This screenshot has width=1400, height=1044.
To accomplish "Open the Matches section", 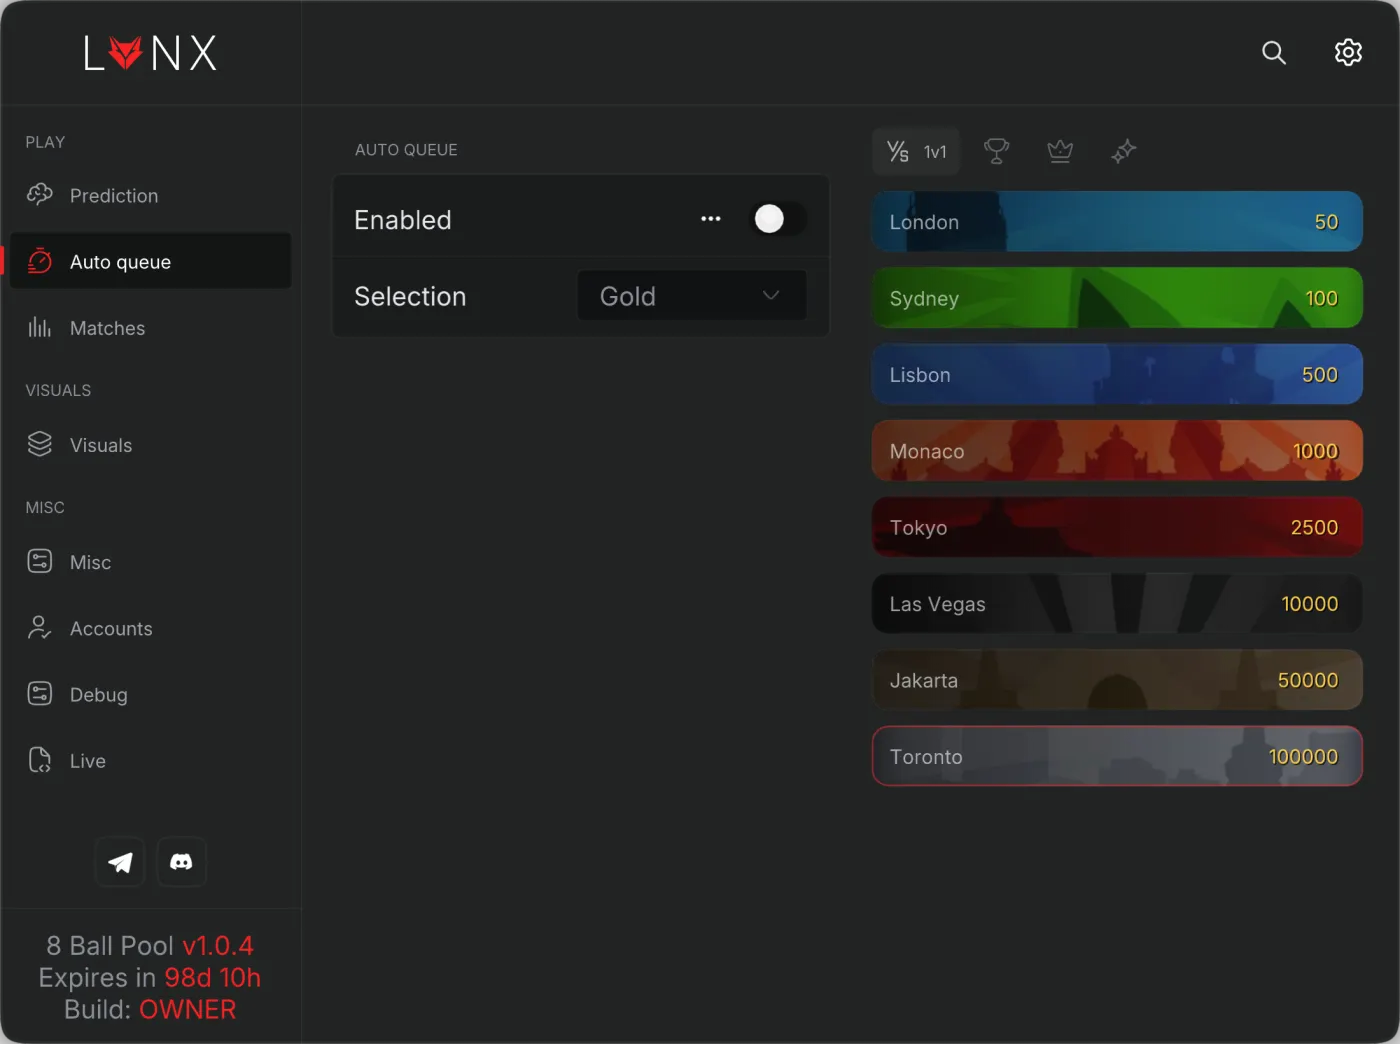I will pos(150,327).
